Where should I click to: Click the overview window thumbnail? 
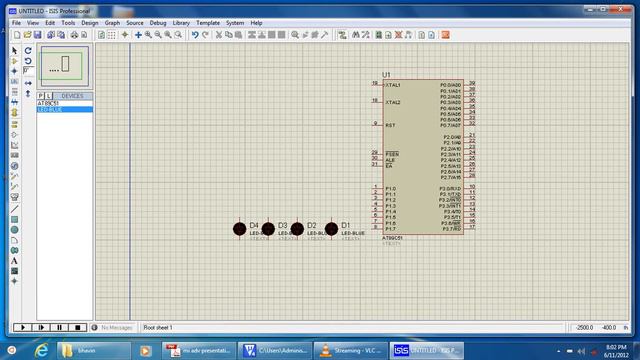(x=65, y=67)
